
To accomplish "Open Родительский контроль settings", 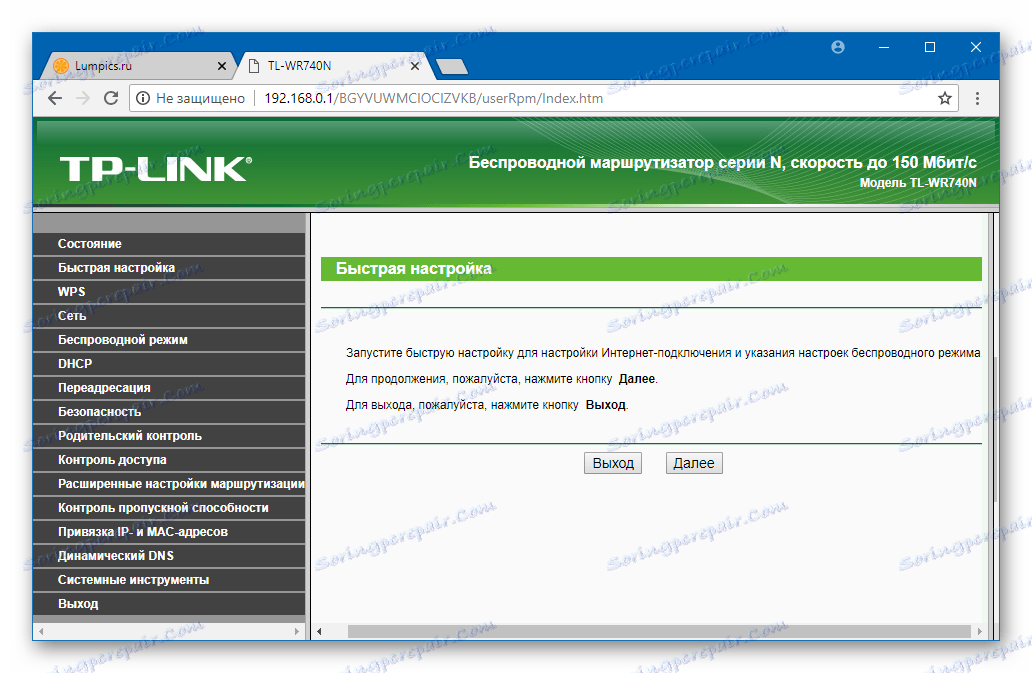I will coord(169,436).
